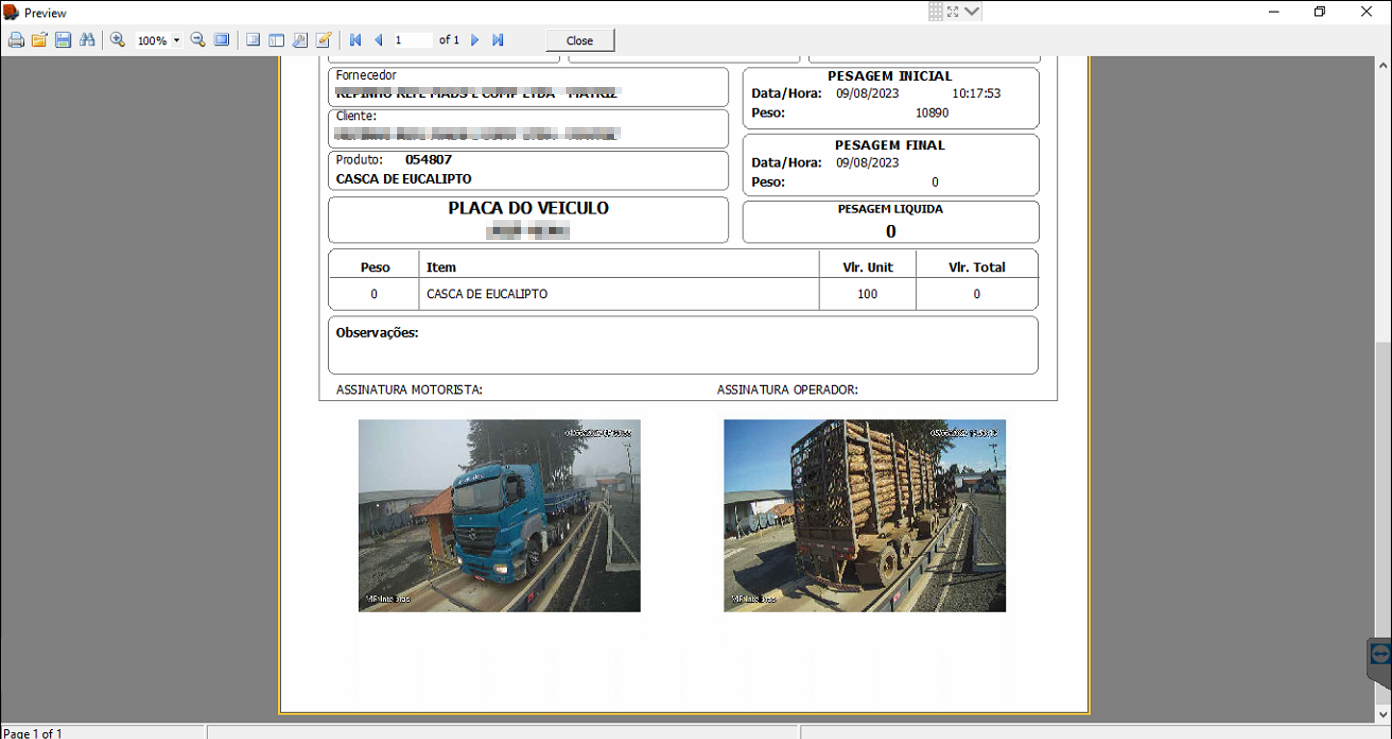Click the edit page pencil icon
Screen dimensions: 1392x739
click(324, 41)
